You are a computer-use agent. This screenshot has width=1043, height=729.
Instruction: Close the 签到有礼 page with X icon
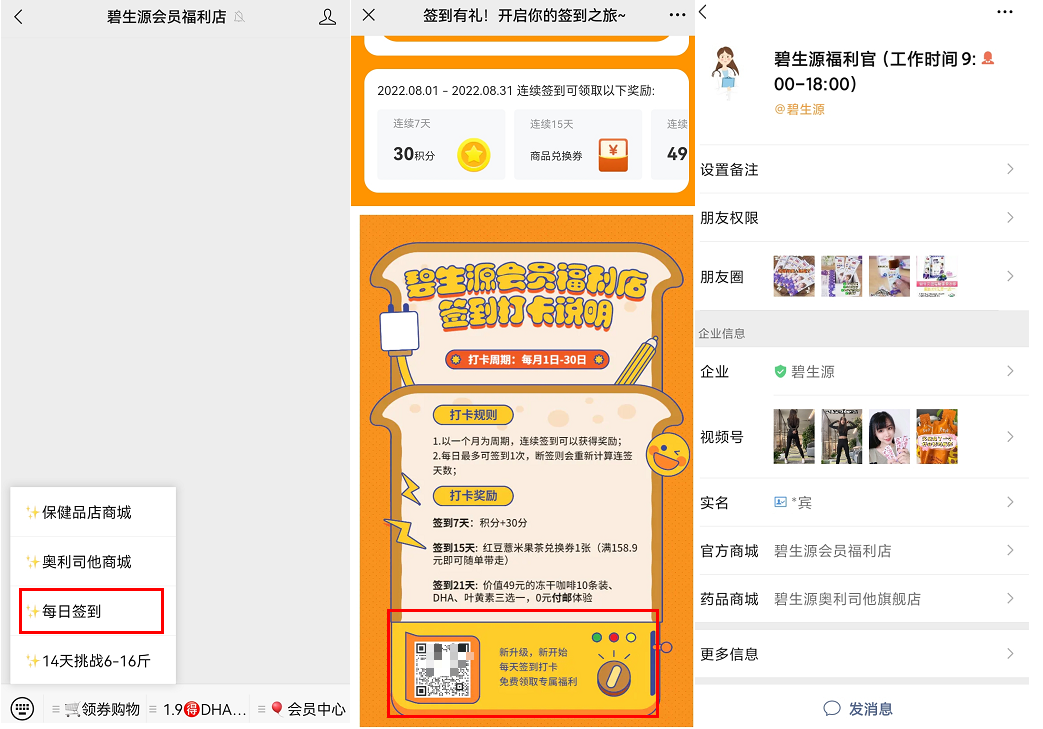[369, 15]
